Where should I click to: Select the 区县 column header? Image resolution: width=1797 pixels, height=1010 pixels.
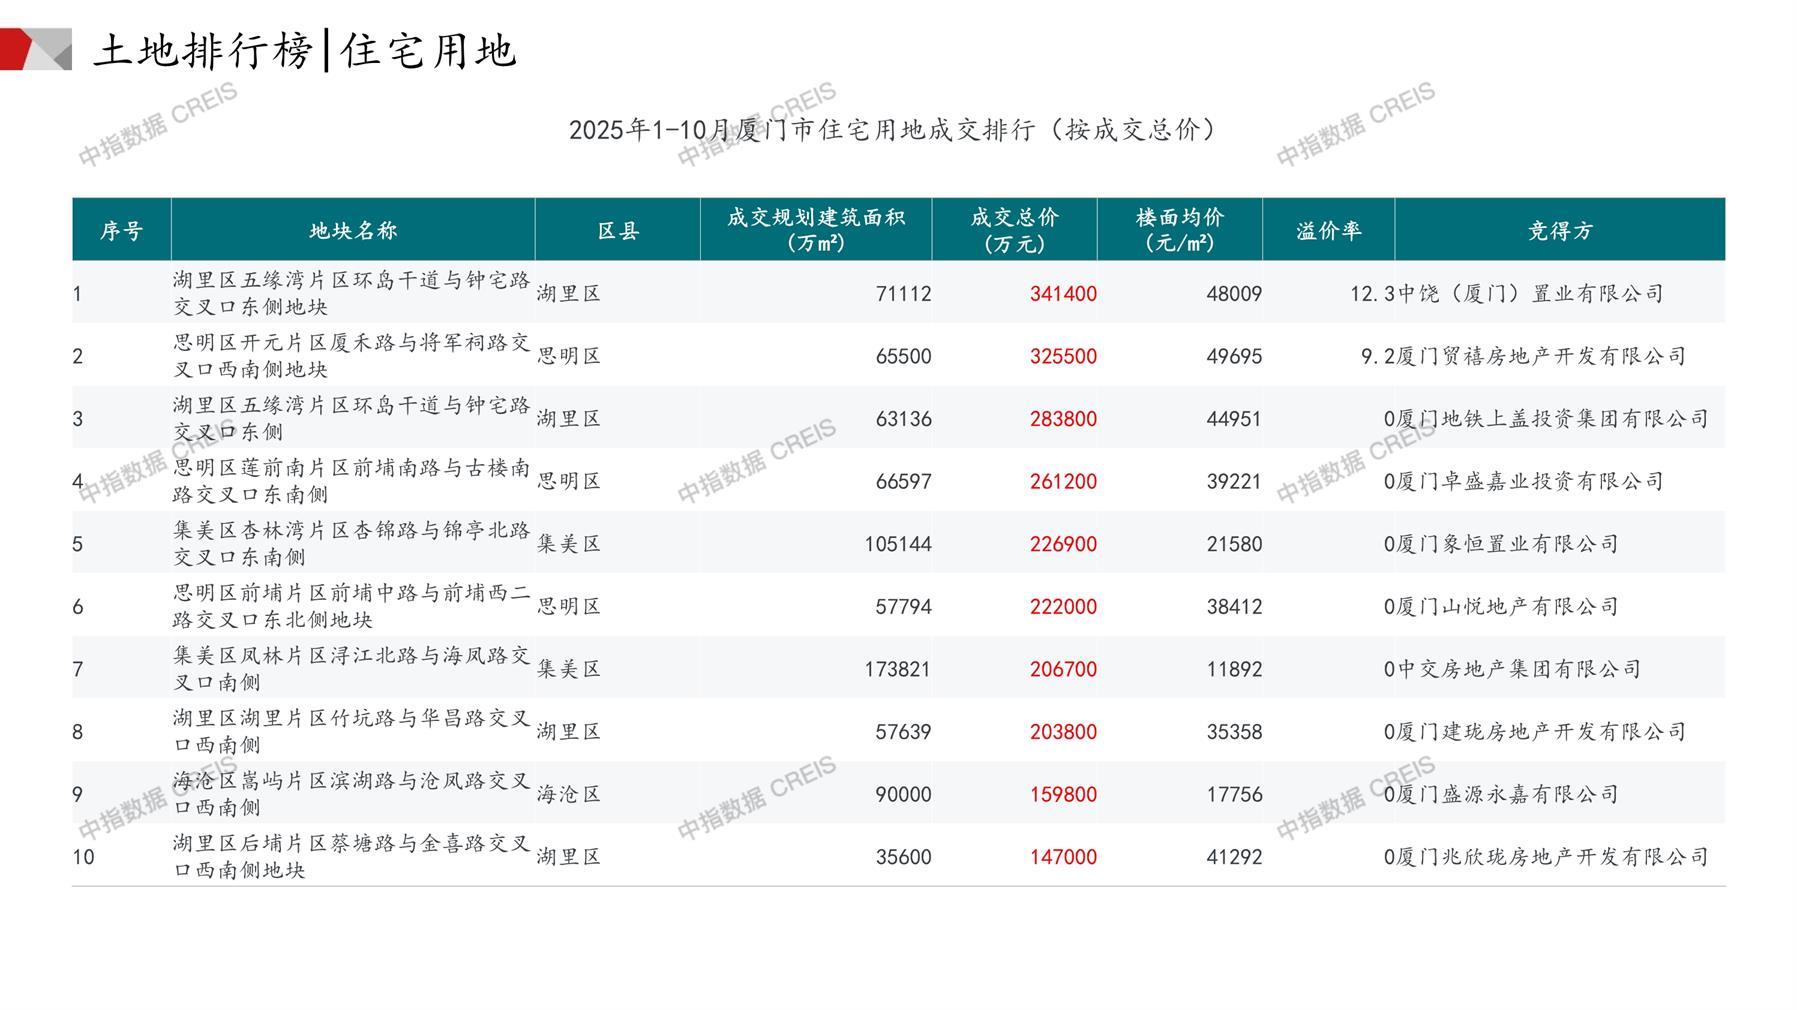coord(617,231)
